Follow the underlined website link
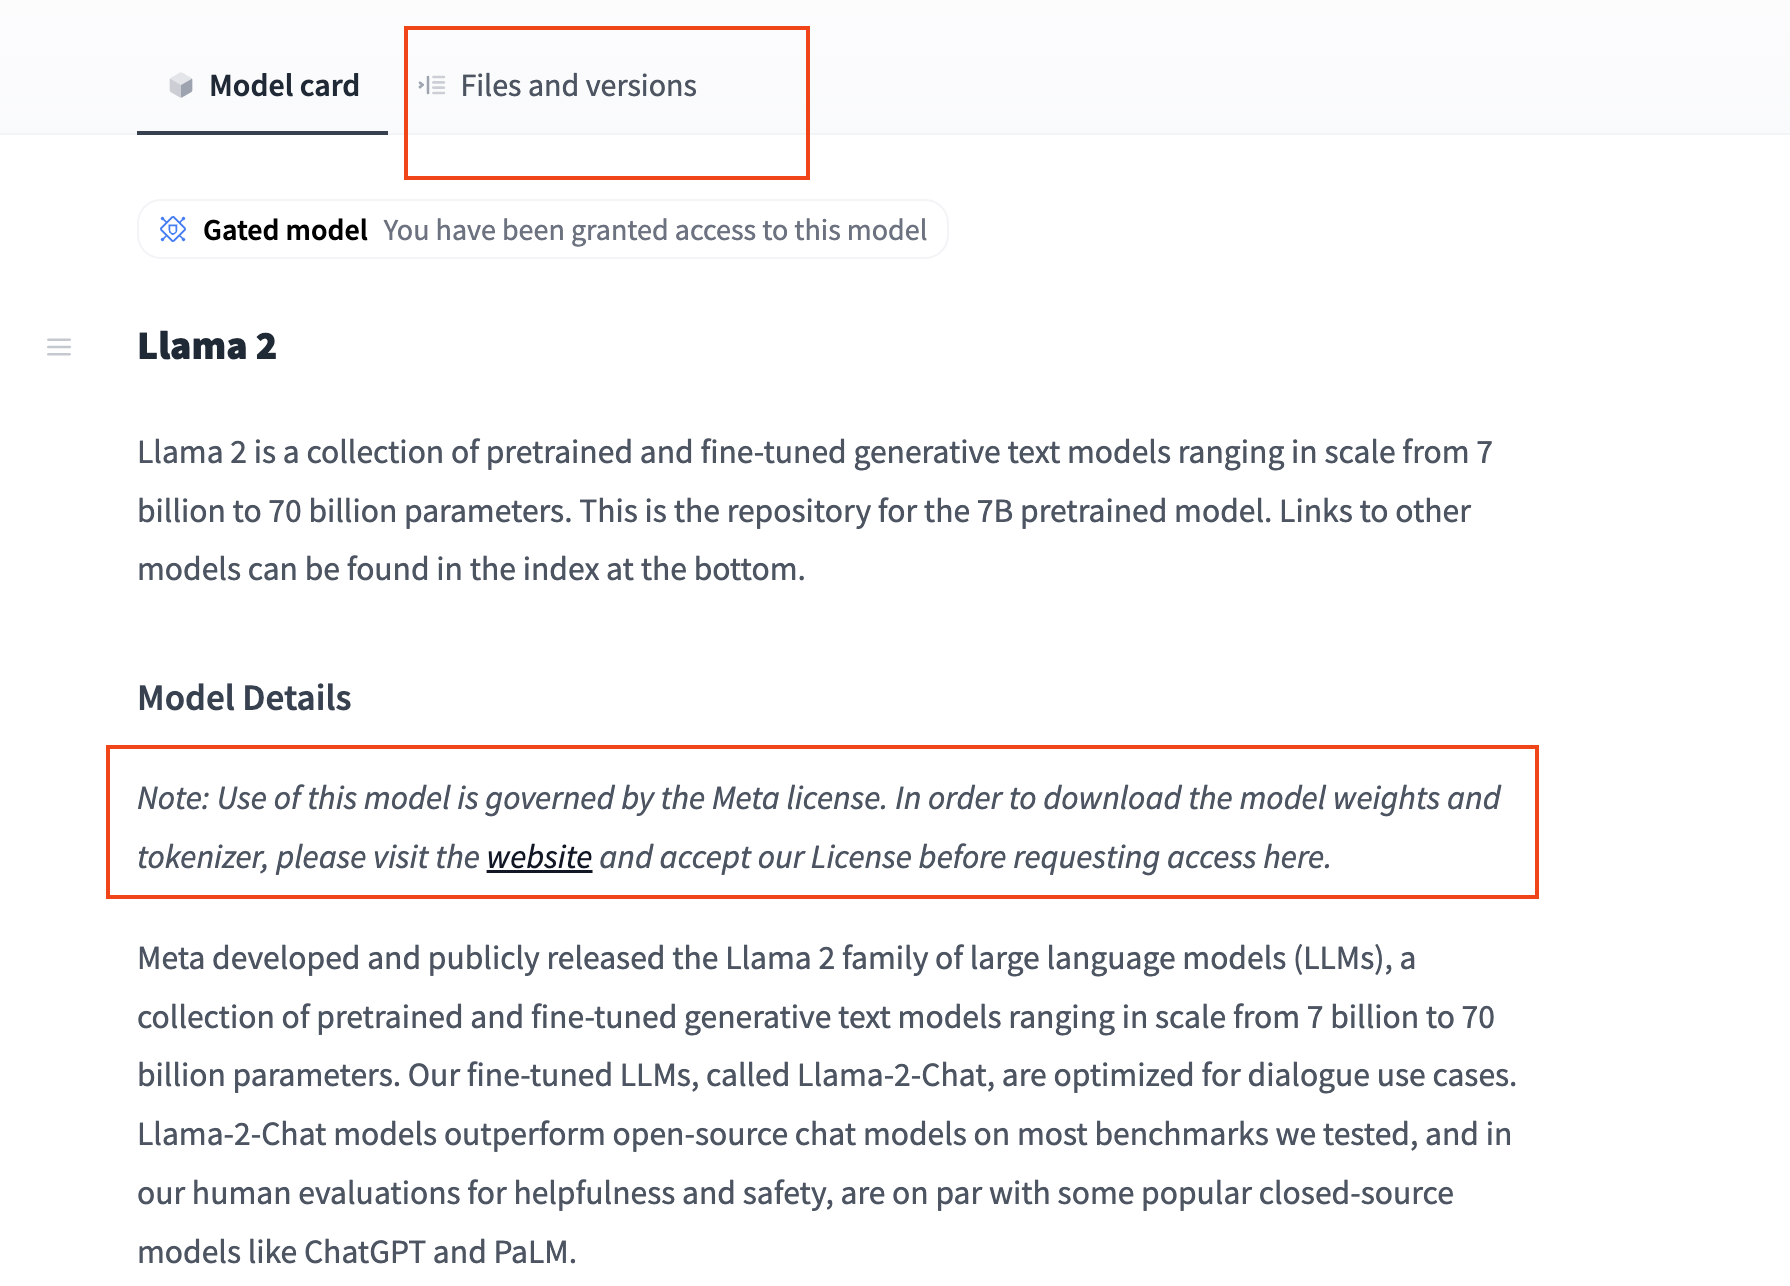This screenshot has height=1286, width=1790. click(539, 858)
